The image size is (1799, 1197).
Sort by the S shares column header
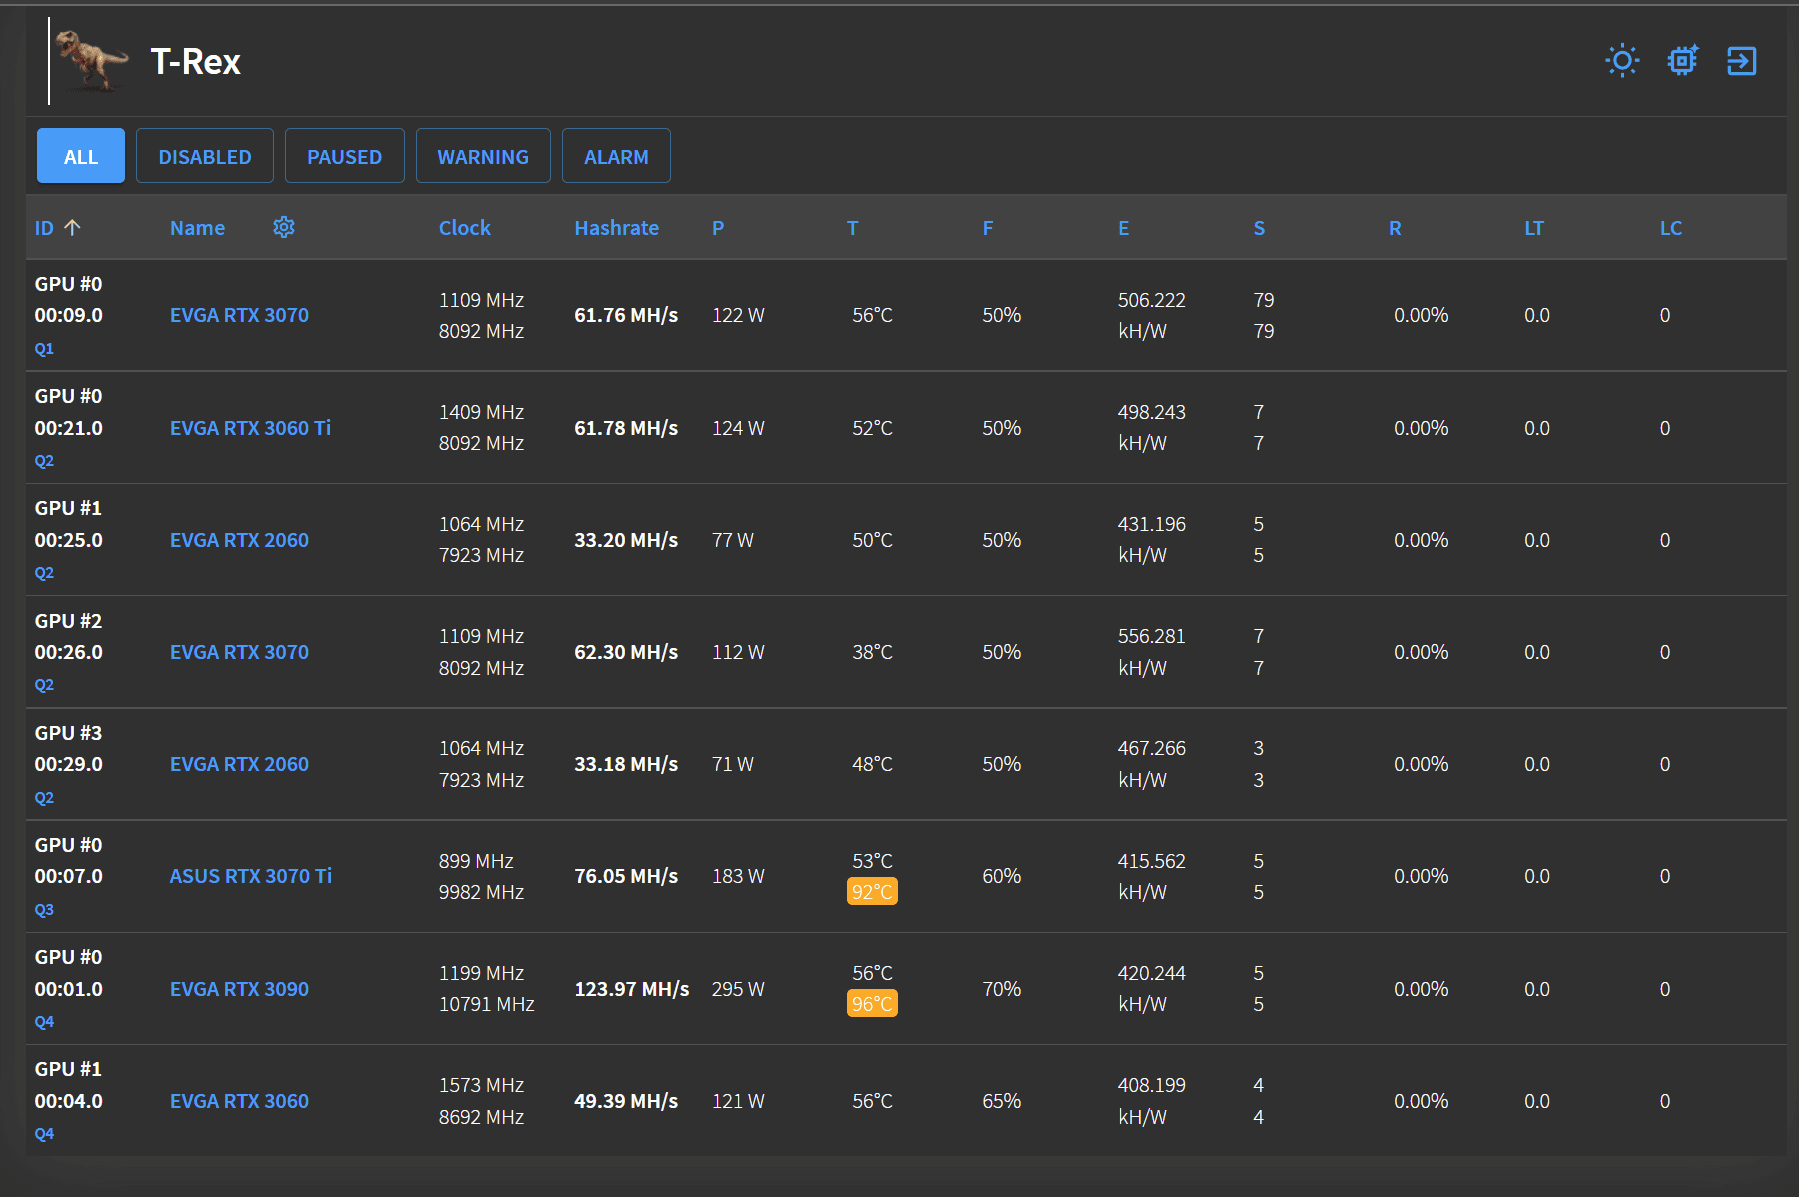click(1259, 228)
